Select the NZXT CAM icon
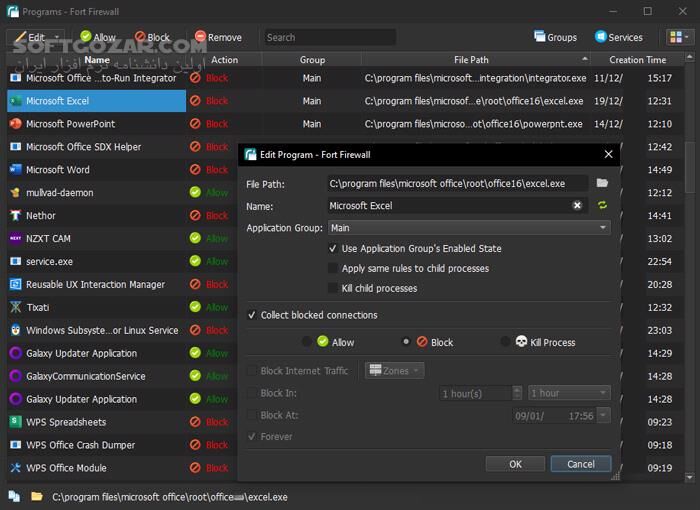700x510 pixels. click(x=16, y=238)
